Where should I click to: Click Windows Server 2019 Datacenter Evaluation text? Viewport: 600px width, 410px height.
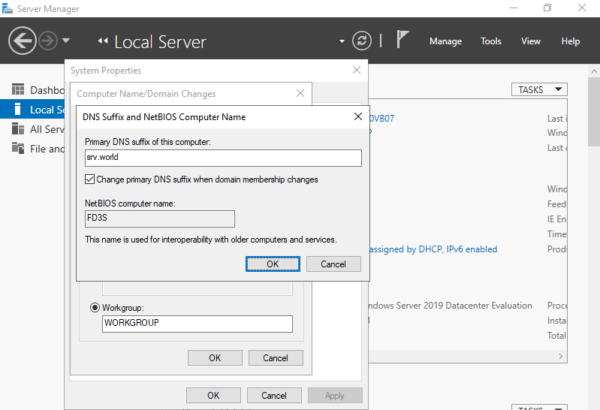coord(450,305)
